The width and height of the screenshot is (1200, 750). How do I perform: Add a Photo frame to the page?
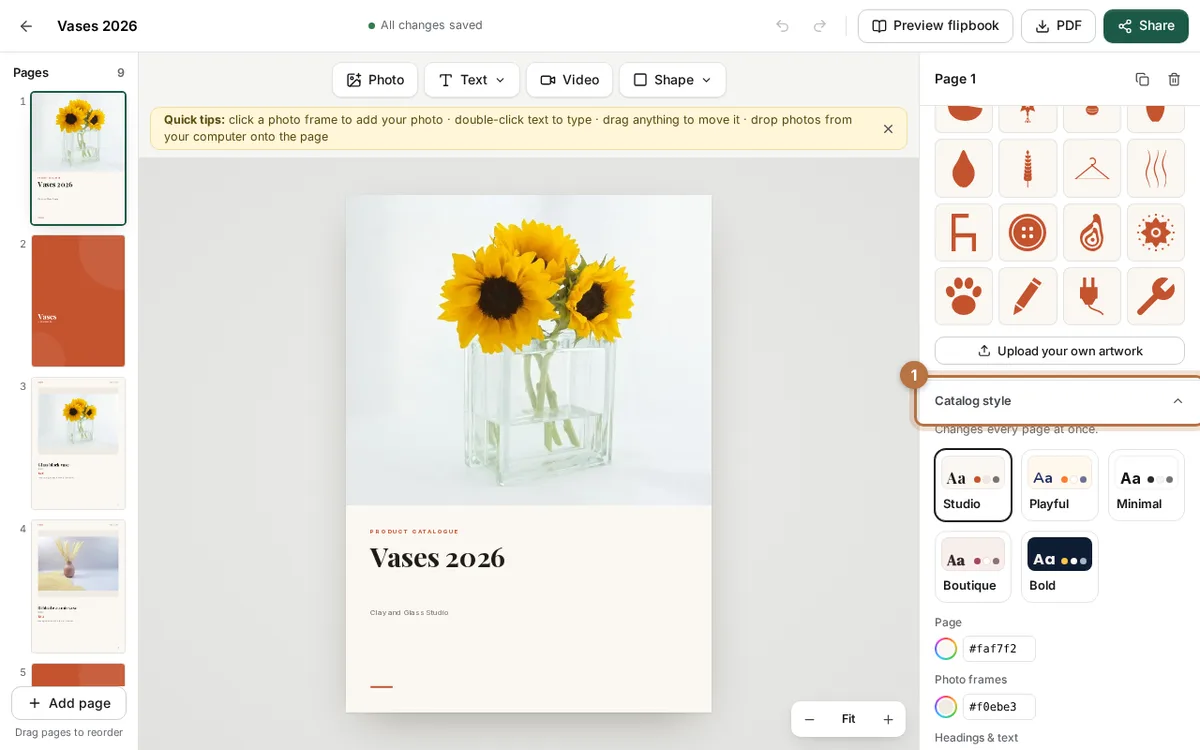tap(375, 80)
